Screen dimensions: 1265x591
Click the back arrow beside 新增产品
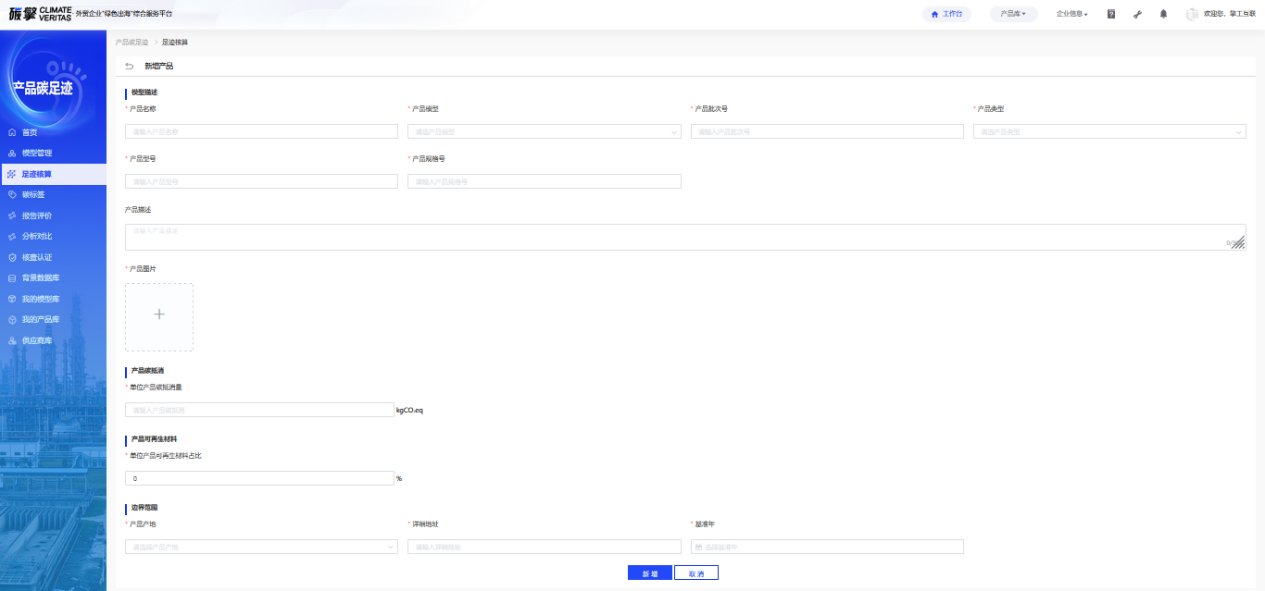(x=129, y=66)
